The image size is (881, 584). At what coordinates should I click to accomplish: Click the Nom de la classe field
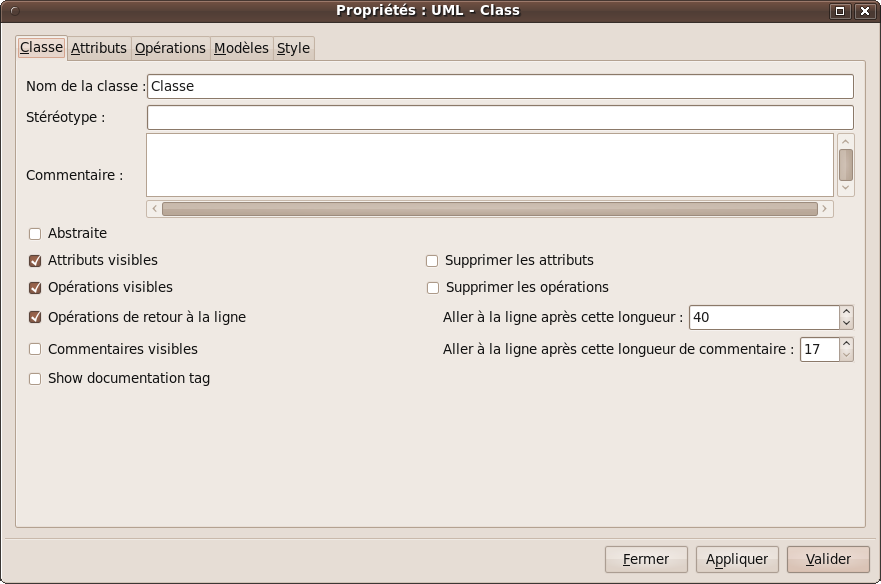pyautogui.click(x=500, y=86)
